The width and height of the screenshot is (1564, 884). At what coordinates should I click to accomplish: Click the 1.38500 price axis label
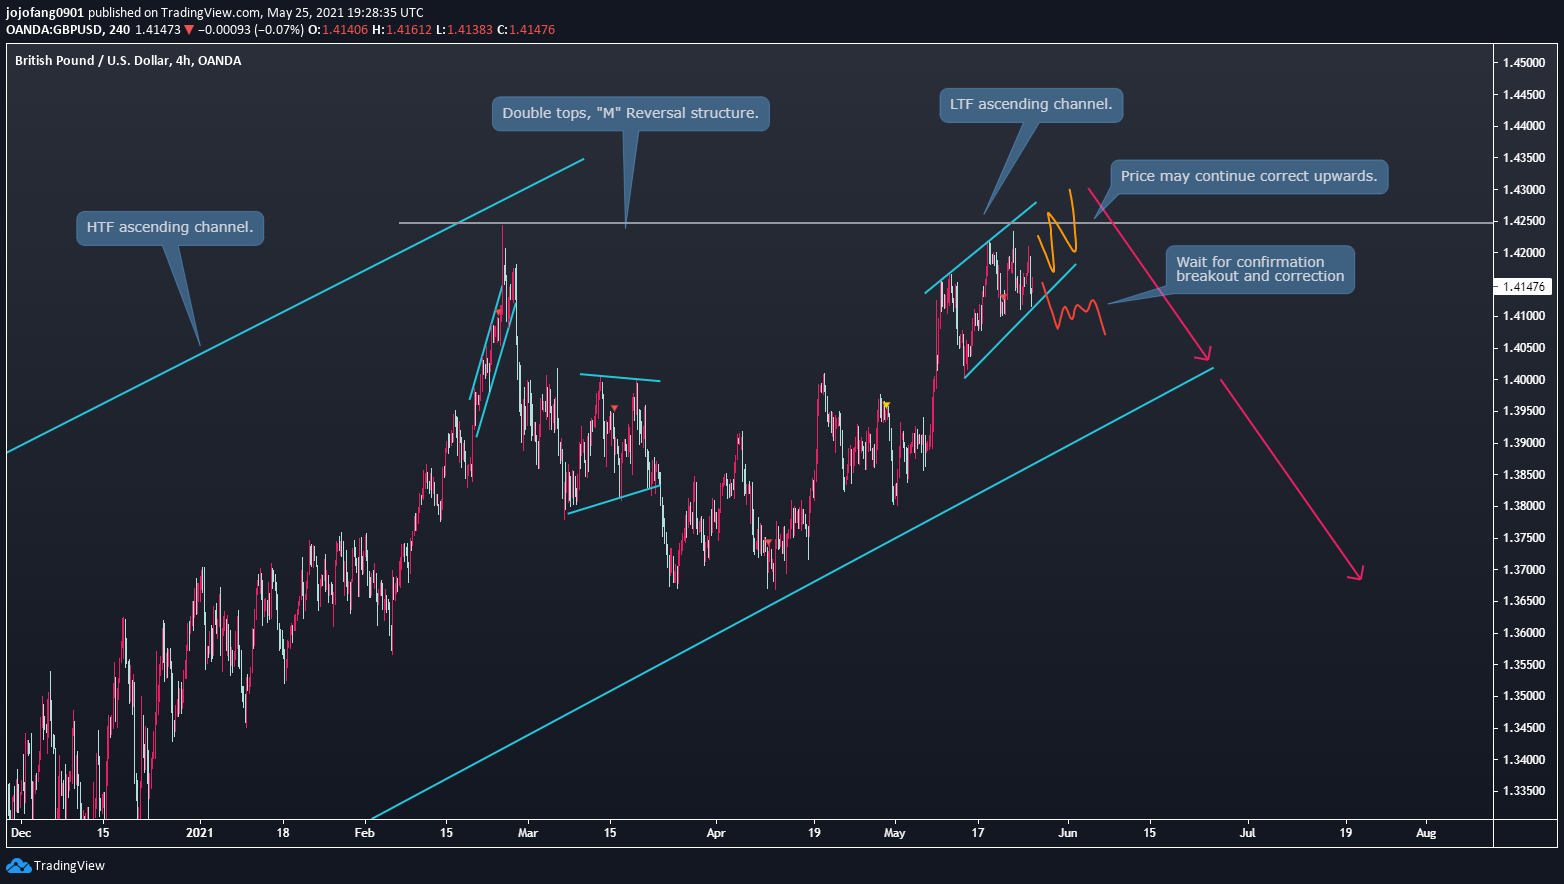(1523, 475)
